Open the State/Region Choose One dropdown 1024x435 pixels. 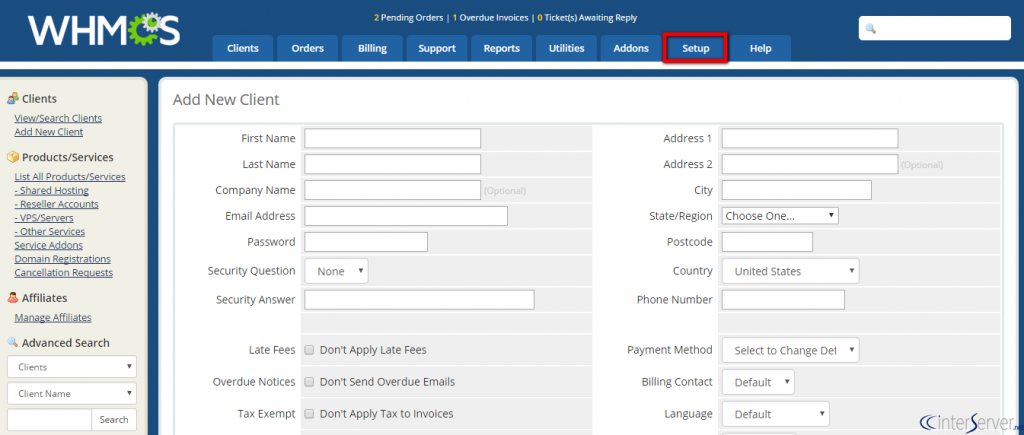pos(780,216)
